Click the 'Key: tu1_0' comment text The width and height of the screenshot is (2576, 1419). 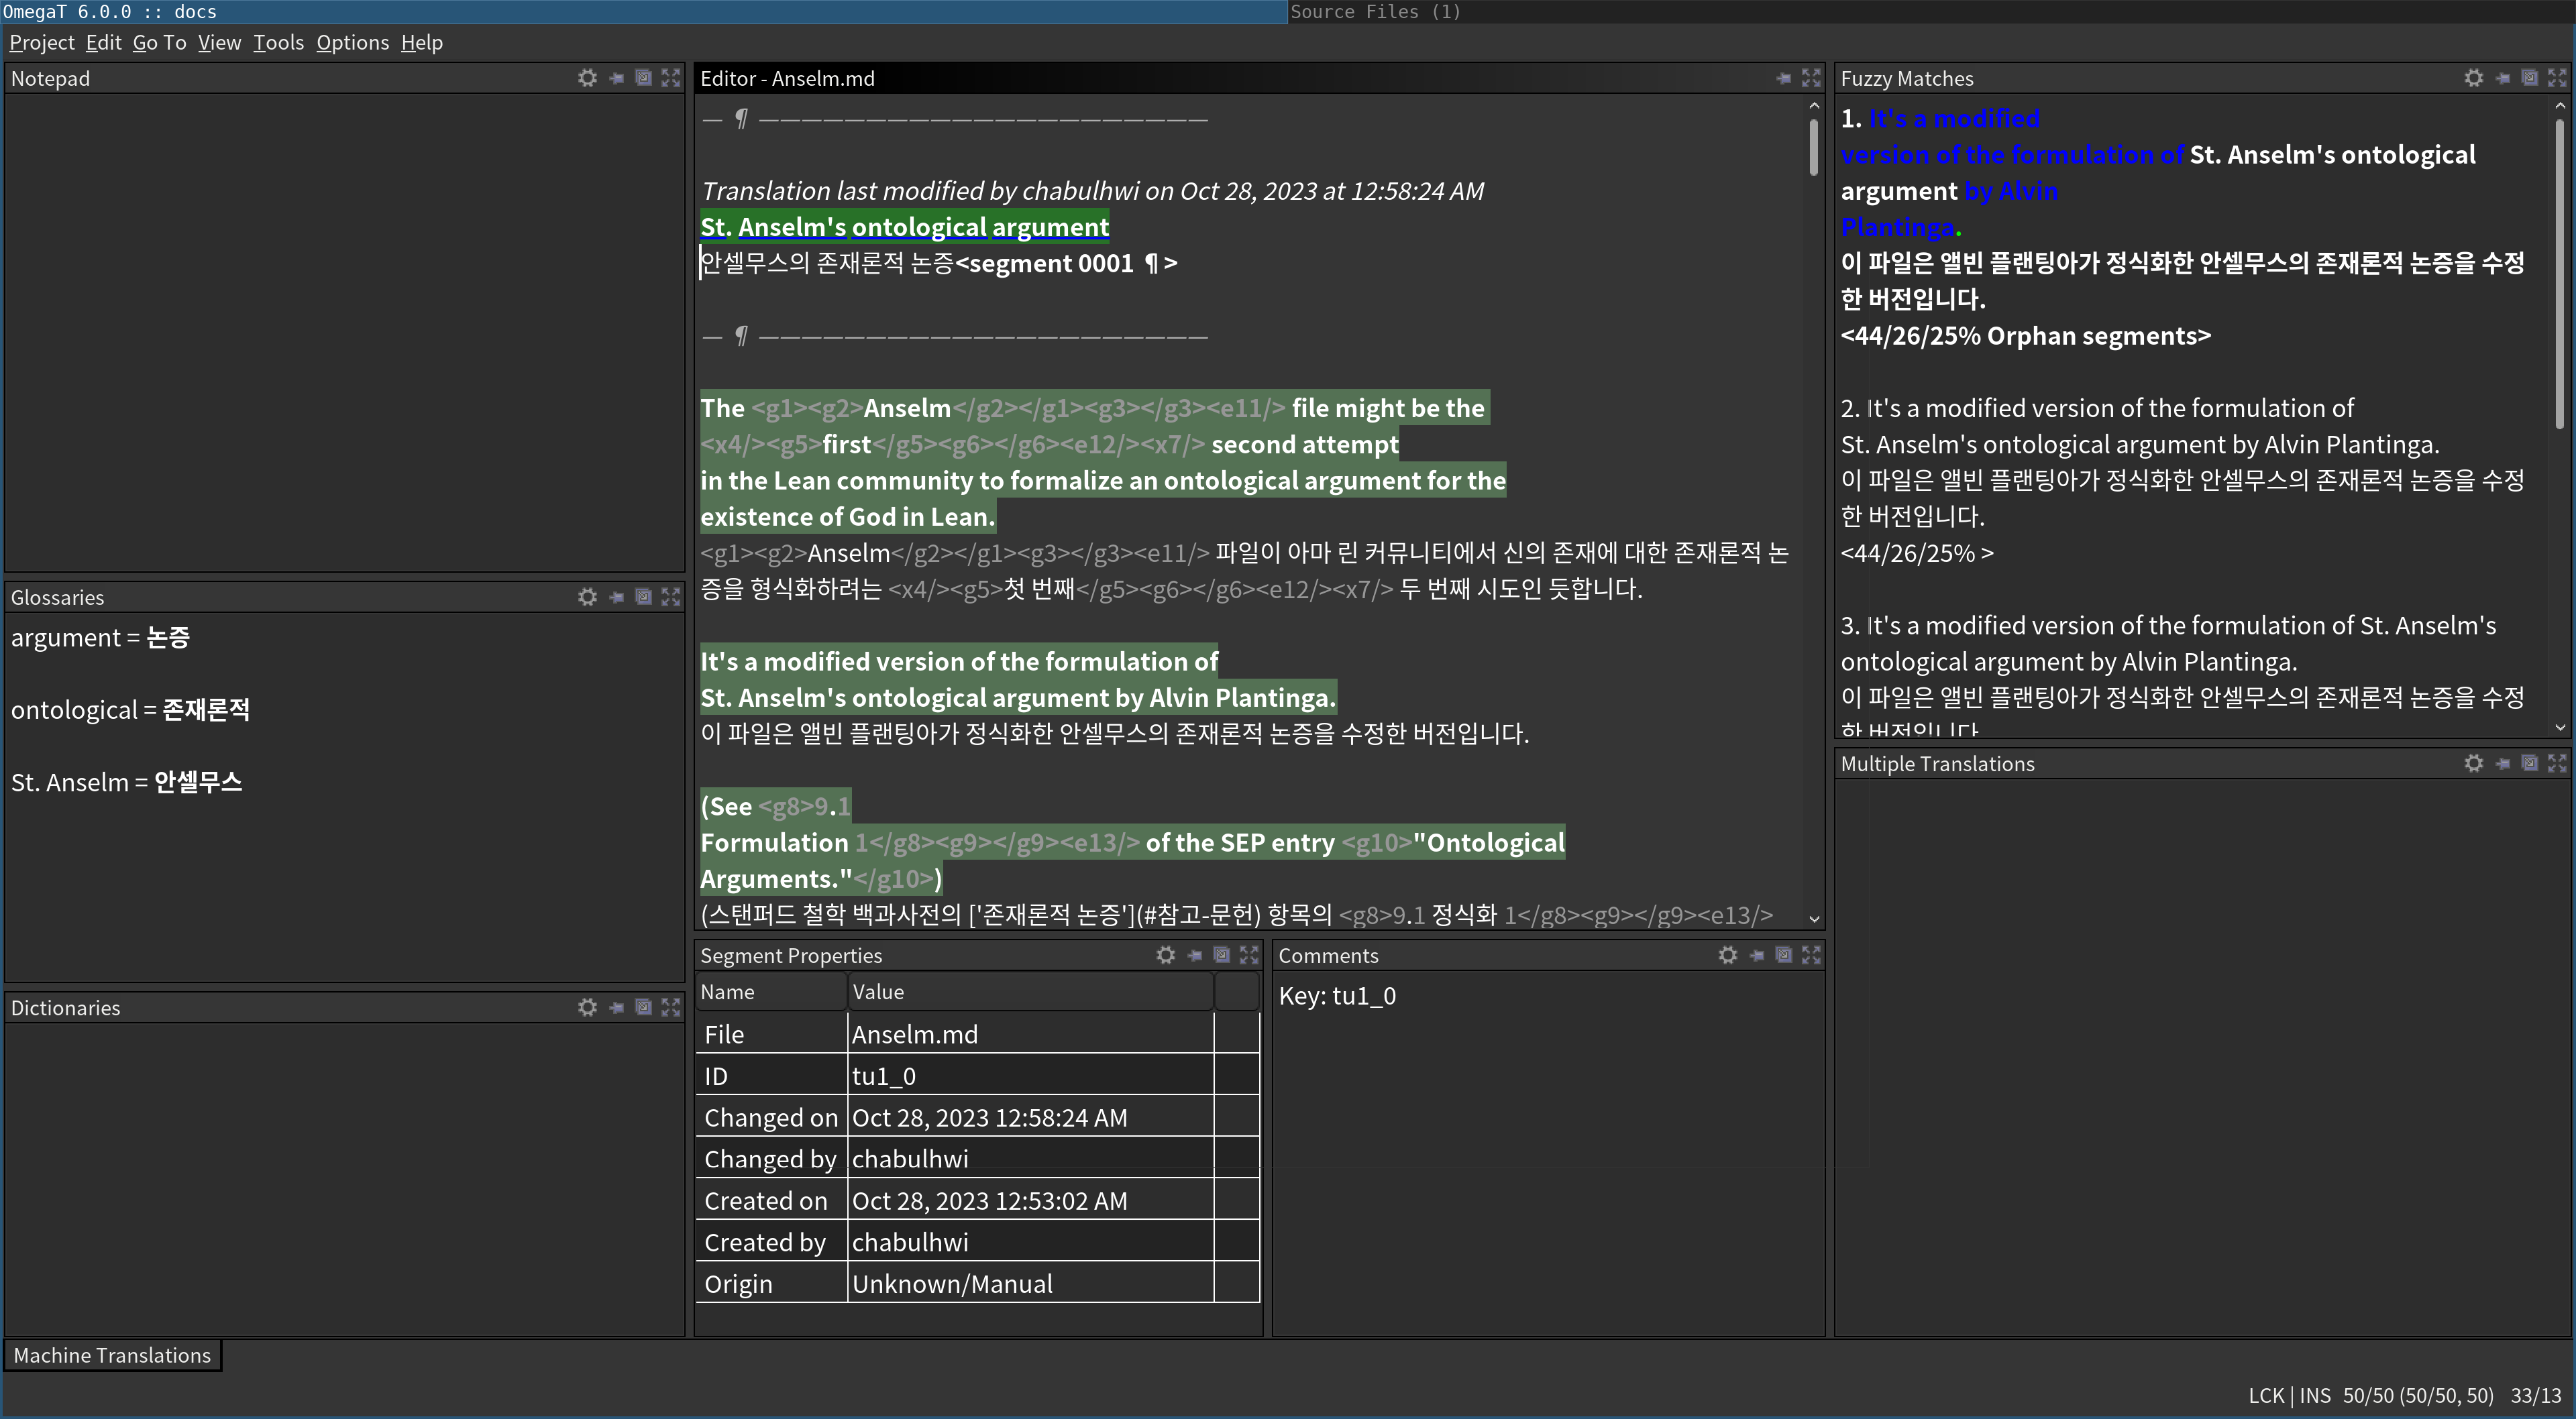[x=1337, y=995]
